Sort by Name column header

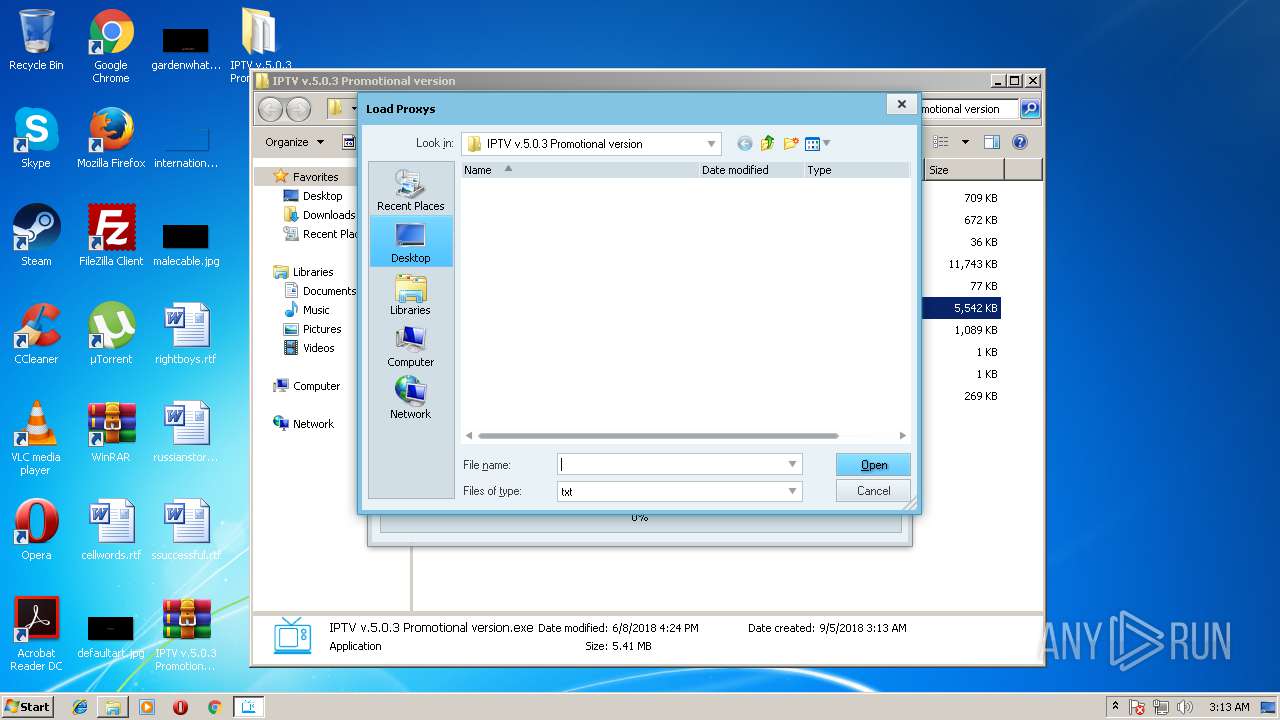click(579, 170)
